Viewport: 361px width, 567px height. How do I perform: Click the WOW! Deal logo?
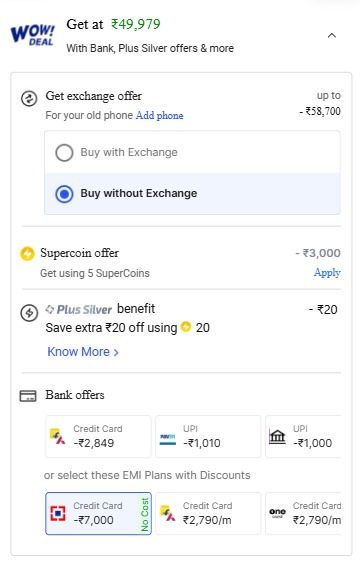[x=33, y=35]
